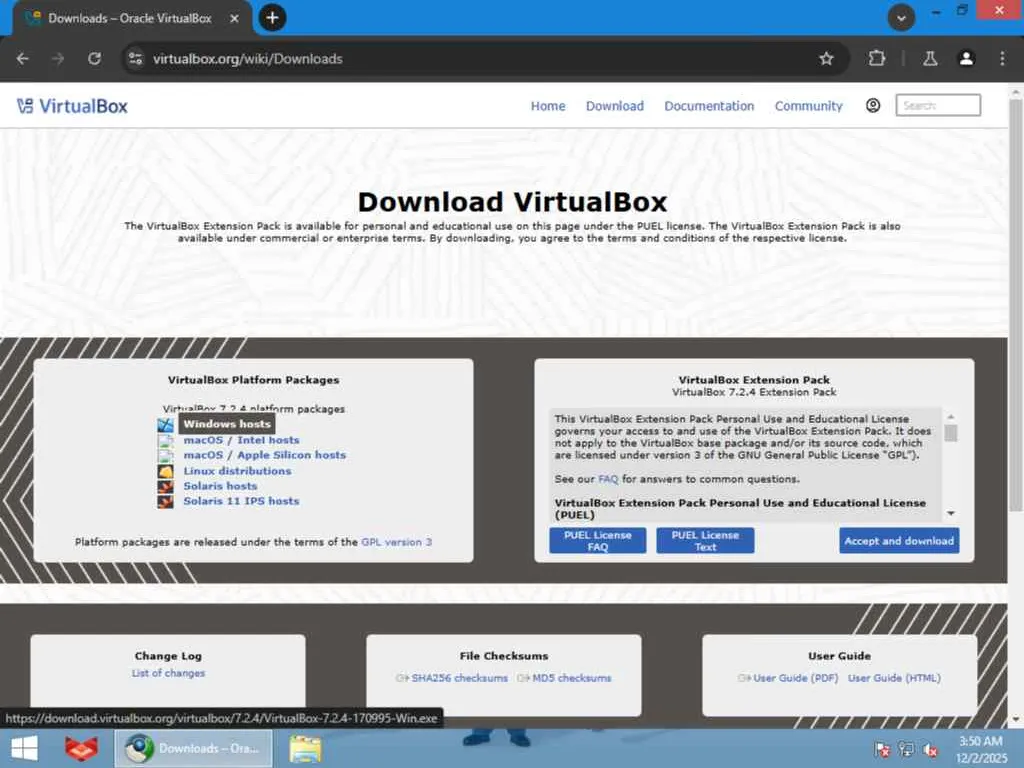This screenshot has width=1024, height=768.
Task: Click the muted volume tray icon
Action: [931, 749]
